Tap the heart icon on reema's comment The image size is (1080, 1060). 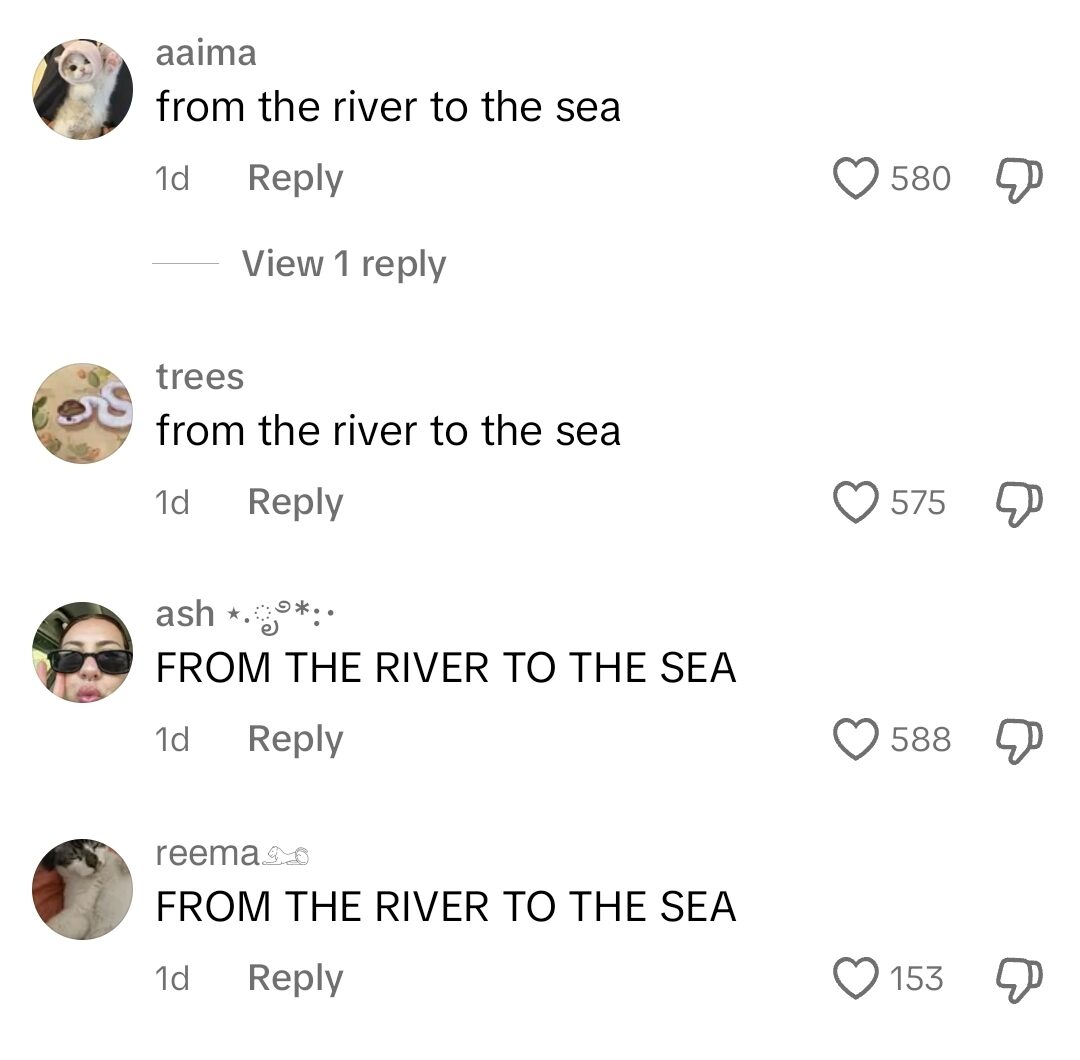pyautogui.click(x=855, y=978)
